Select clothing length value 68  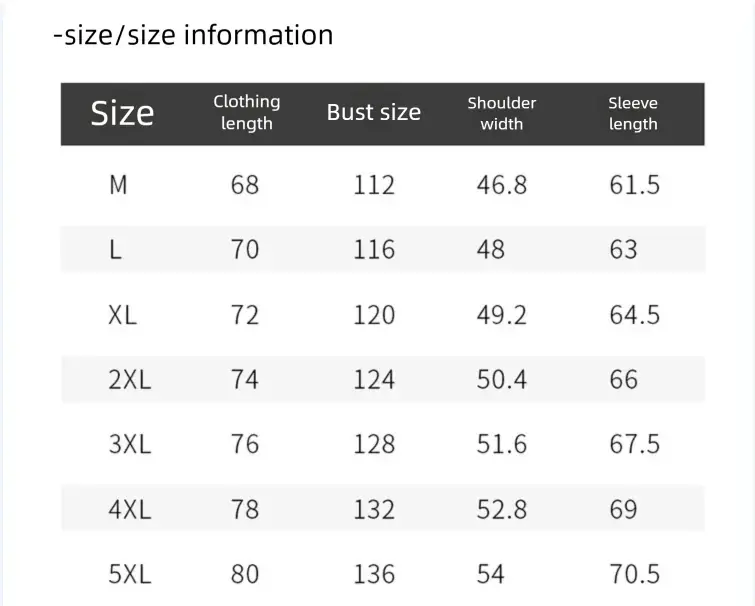tap(245, 185)
